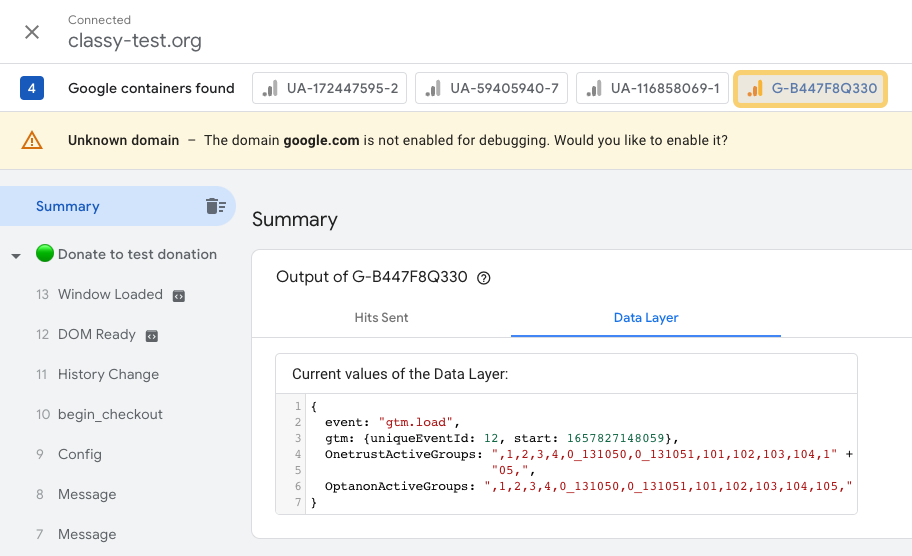Open event 9 Config
912x556 pixels.
(x=80, y=454)
